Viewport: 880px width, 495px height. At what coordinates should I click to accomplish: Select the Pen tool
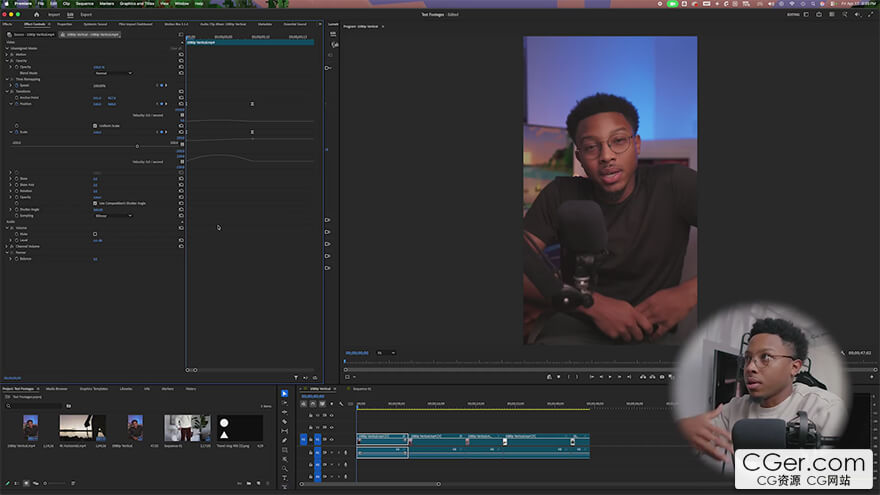click(x=285, y=441)
